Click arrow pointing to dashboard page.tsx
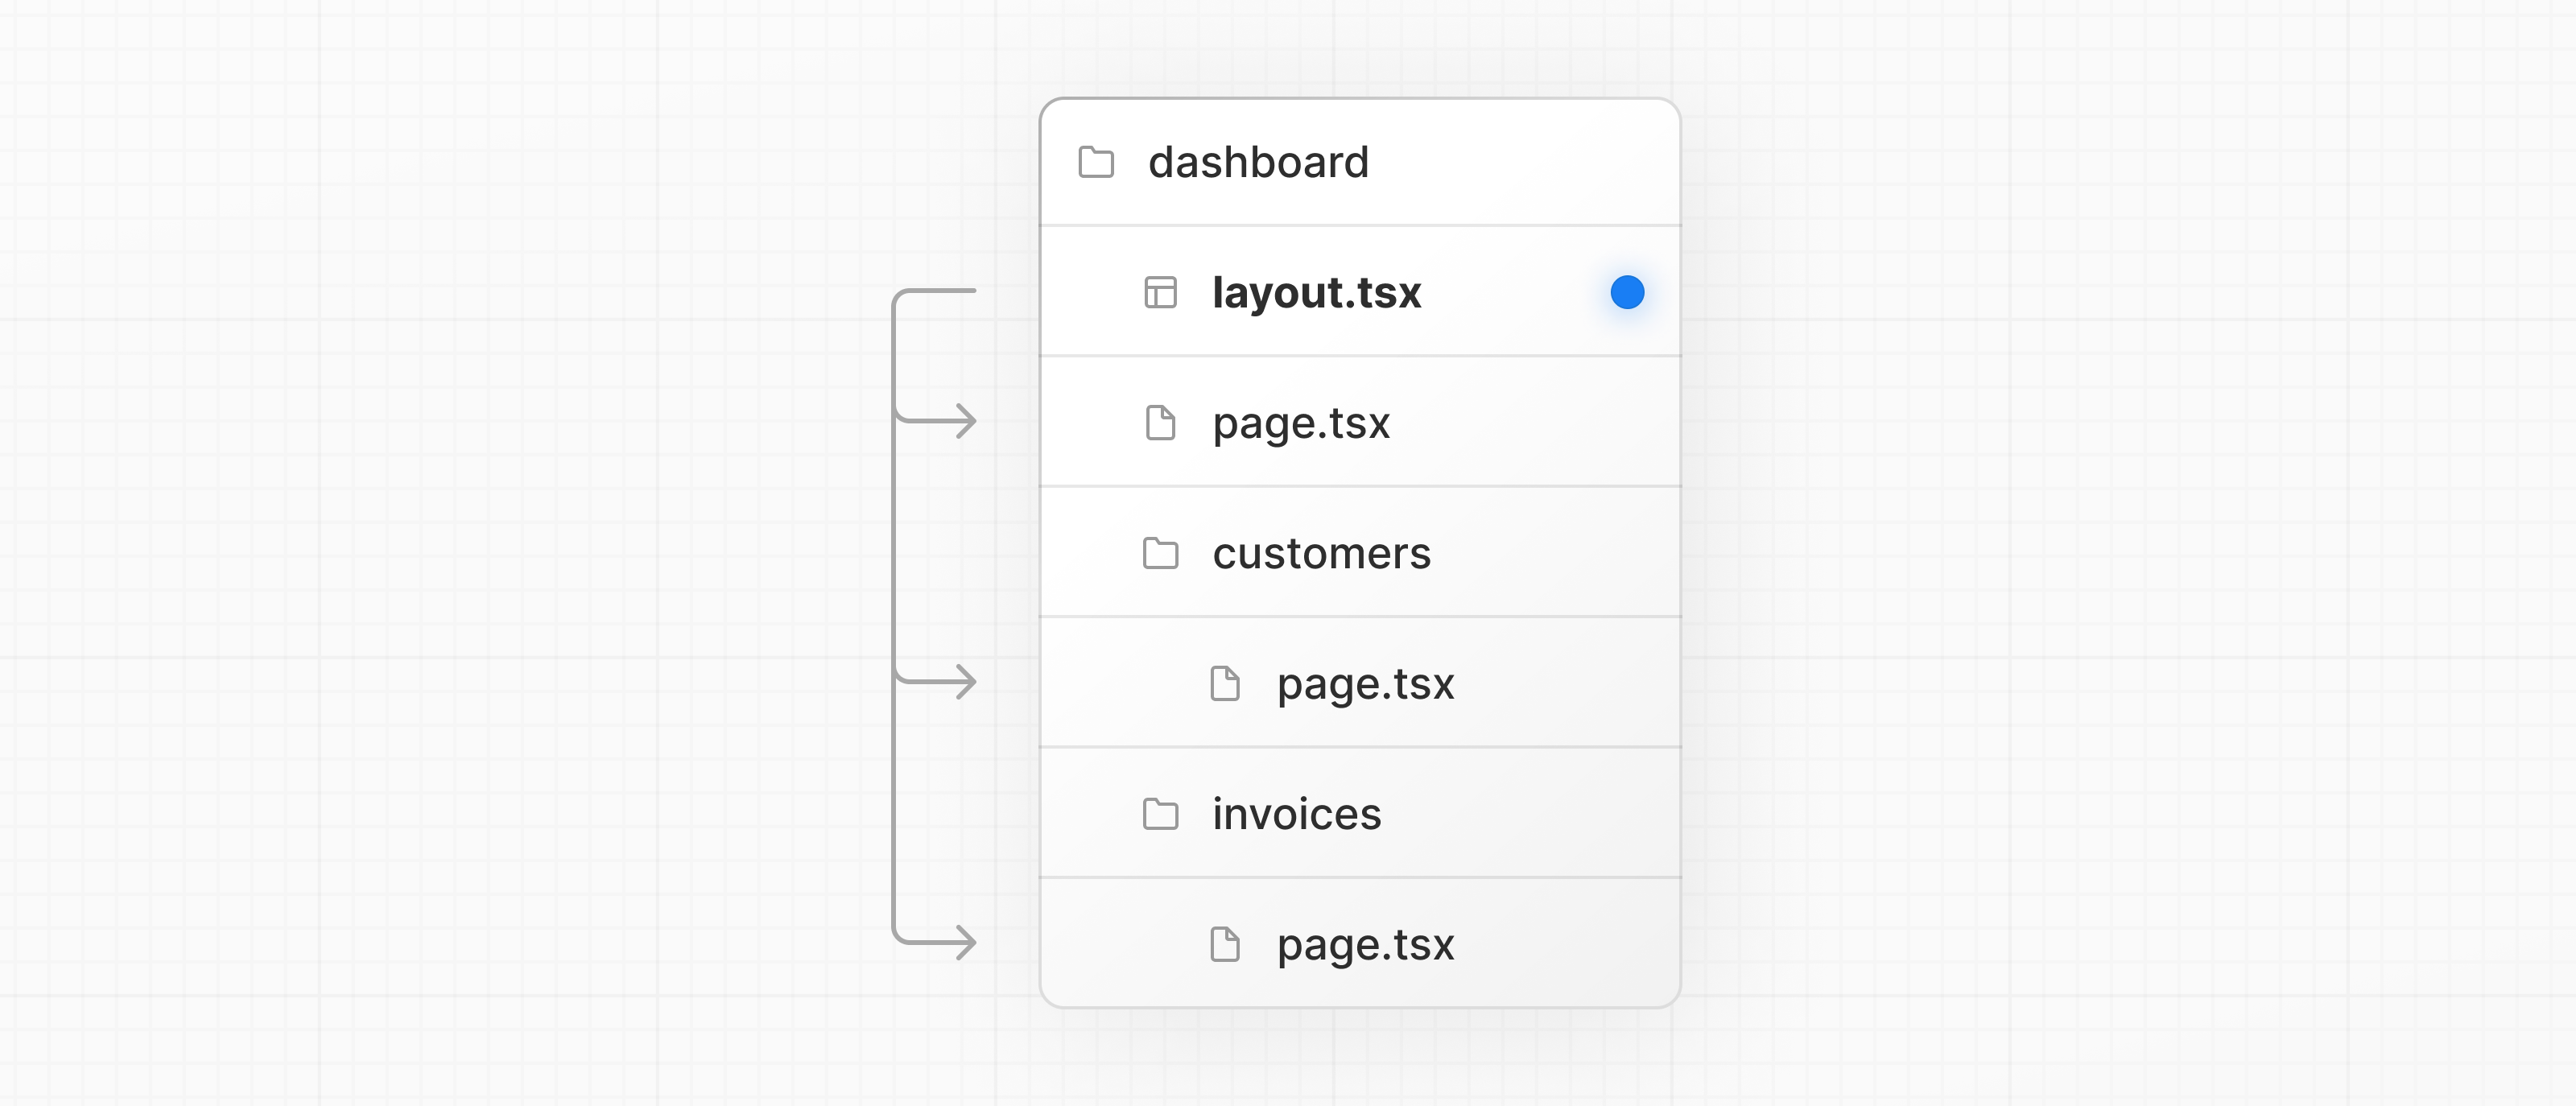This screenshot has width=2576, height=1106. click(956, 421)
